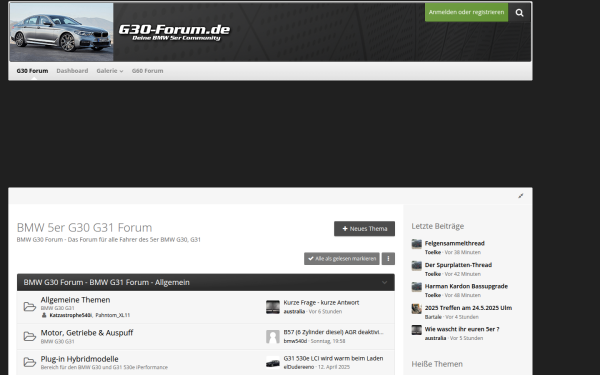The width and height of the screenshot is (600, 375).
Task: Open thread Kurze Frage - kurze Antwort
Action: tap(321, 303)
